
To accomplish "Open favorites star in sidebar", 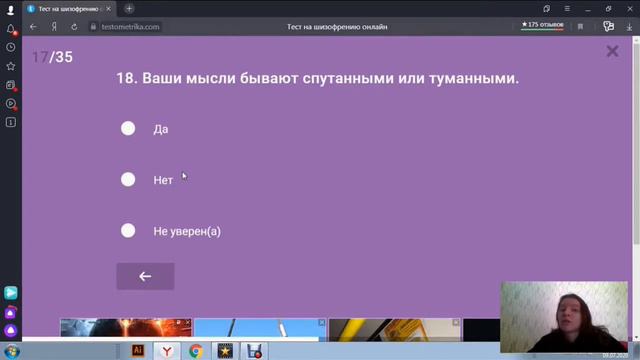I will coord(11,66).
